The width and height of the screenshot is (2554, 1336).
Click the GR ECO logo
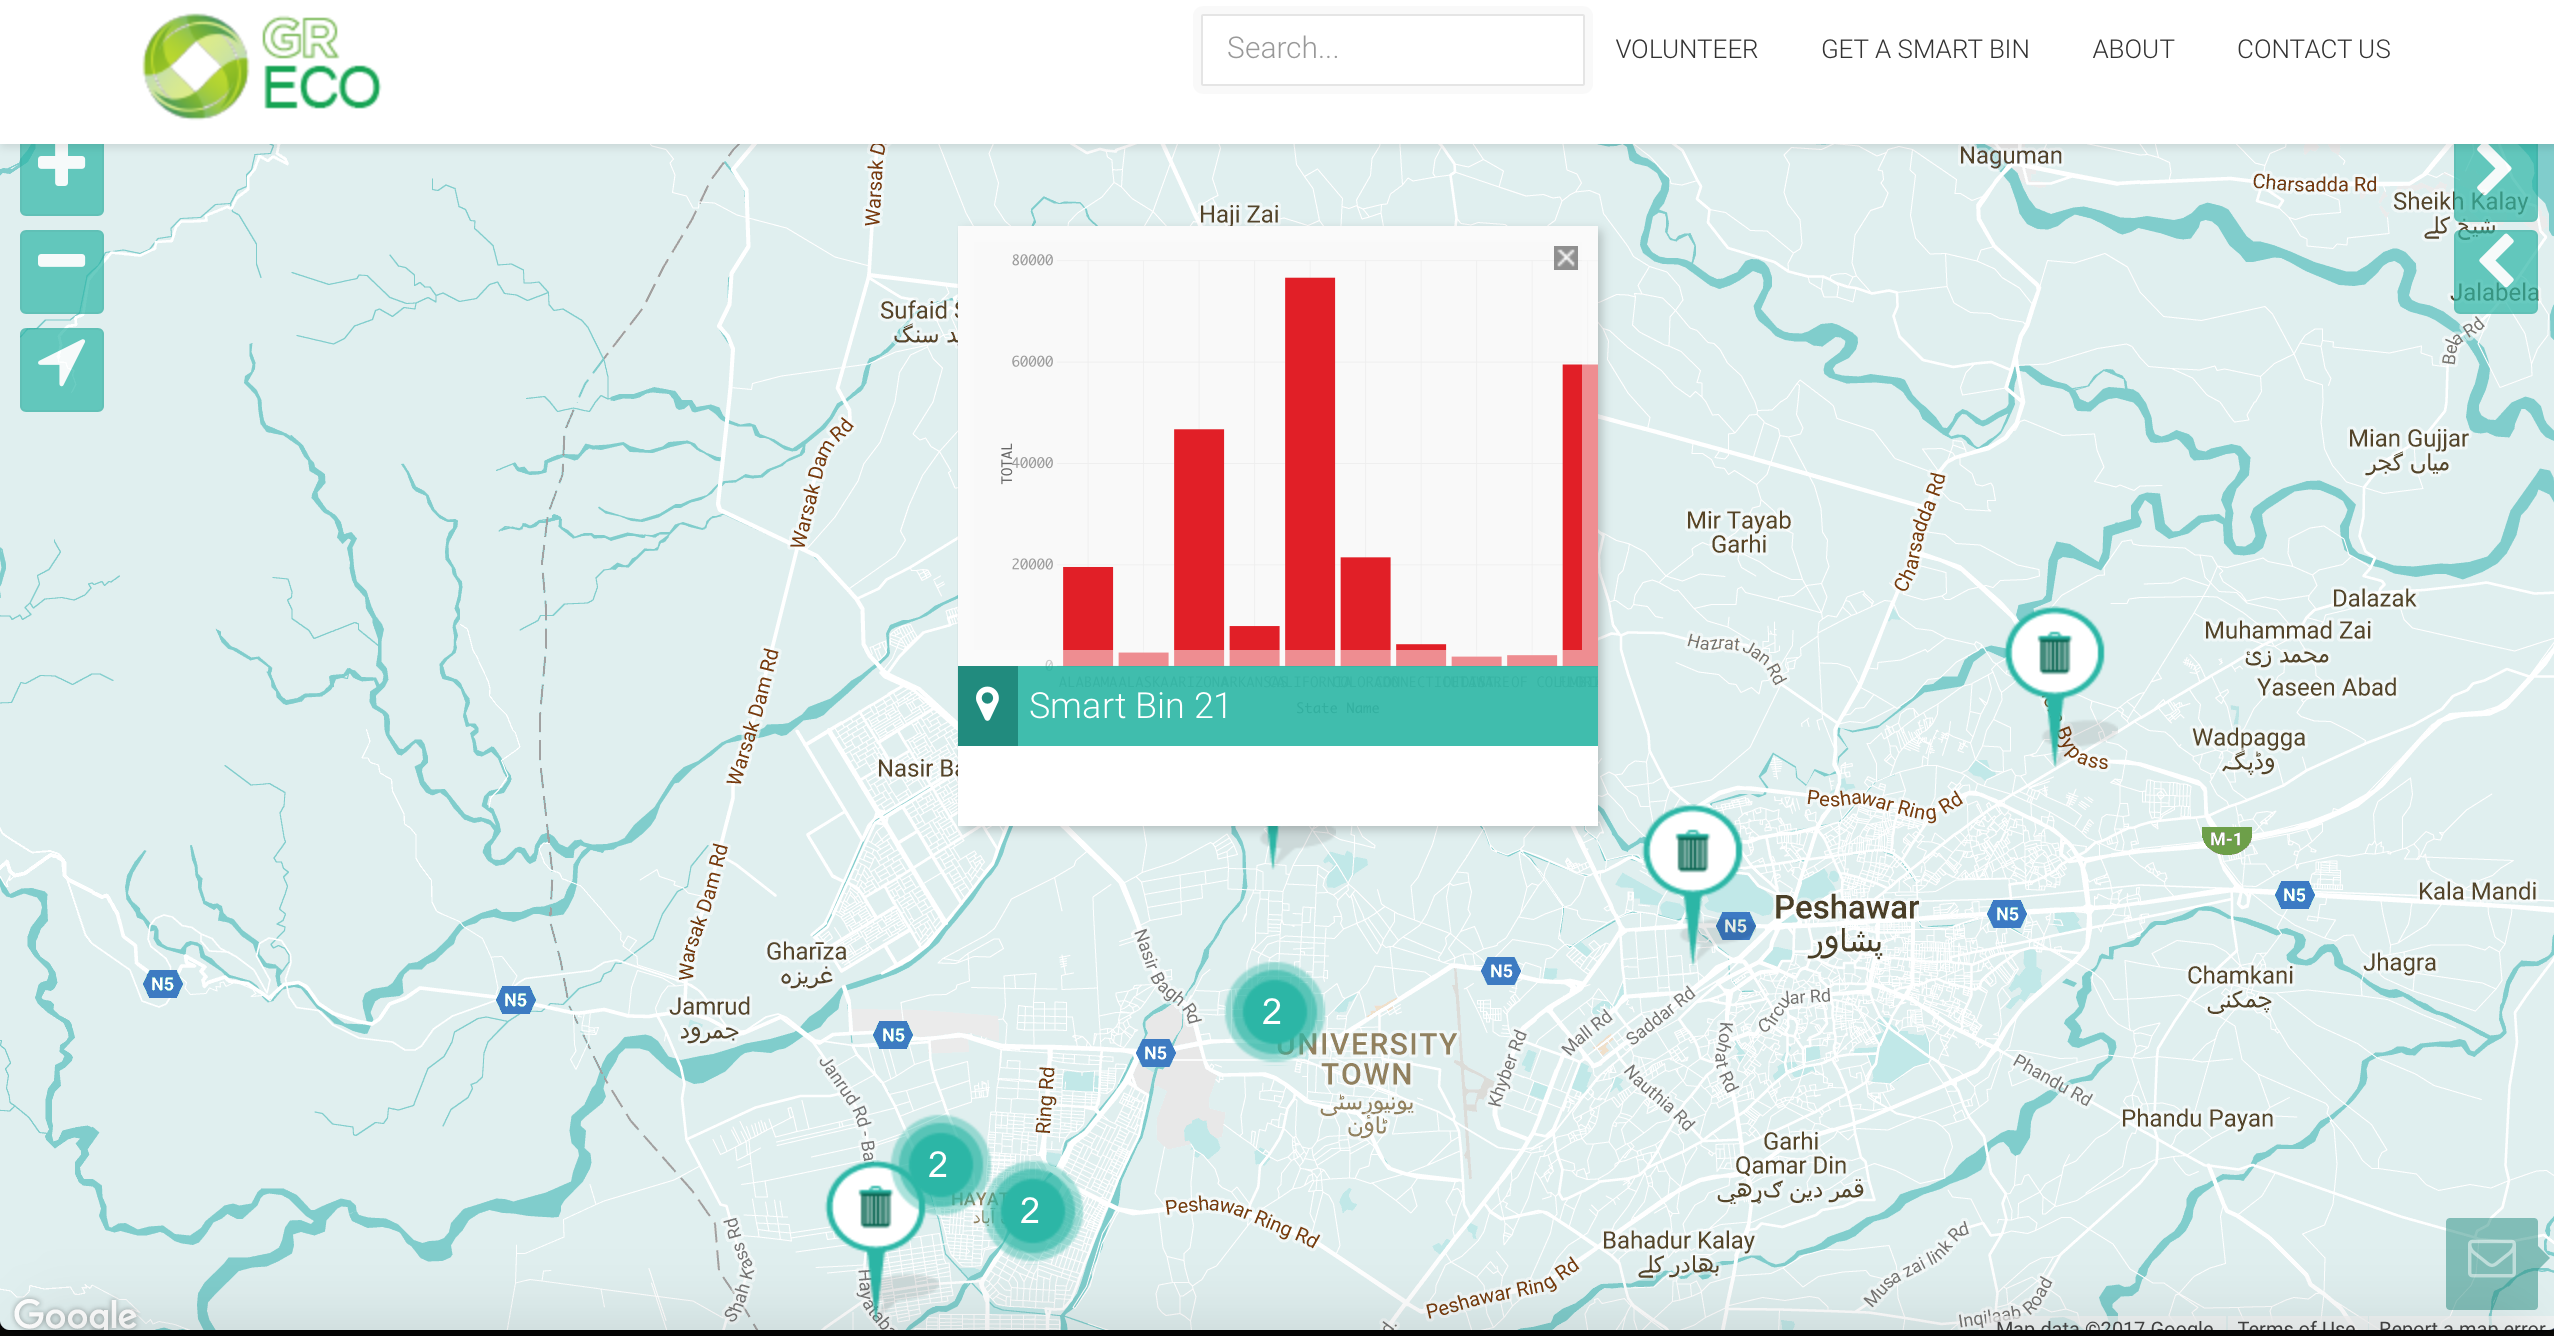coord(262,67)
